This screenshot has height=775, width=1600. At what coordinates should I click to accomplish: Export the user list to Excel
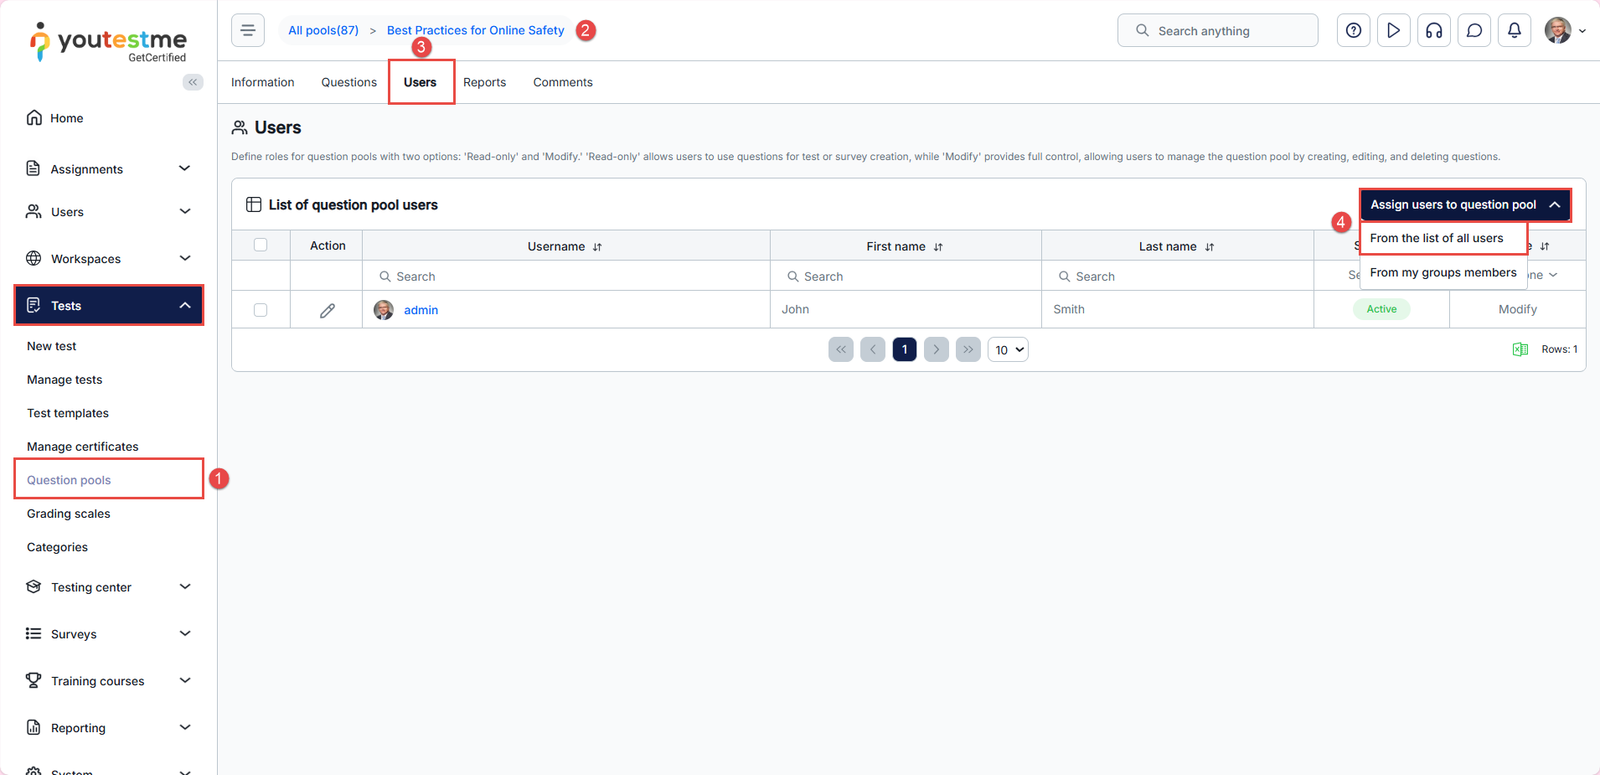1520,349
